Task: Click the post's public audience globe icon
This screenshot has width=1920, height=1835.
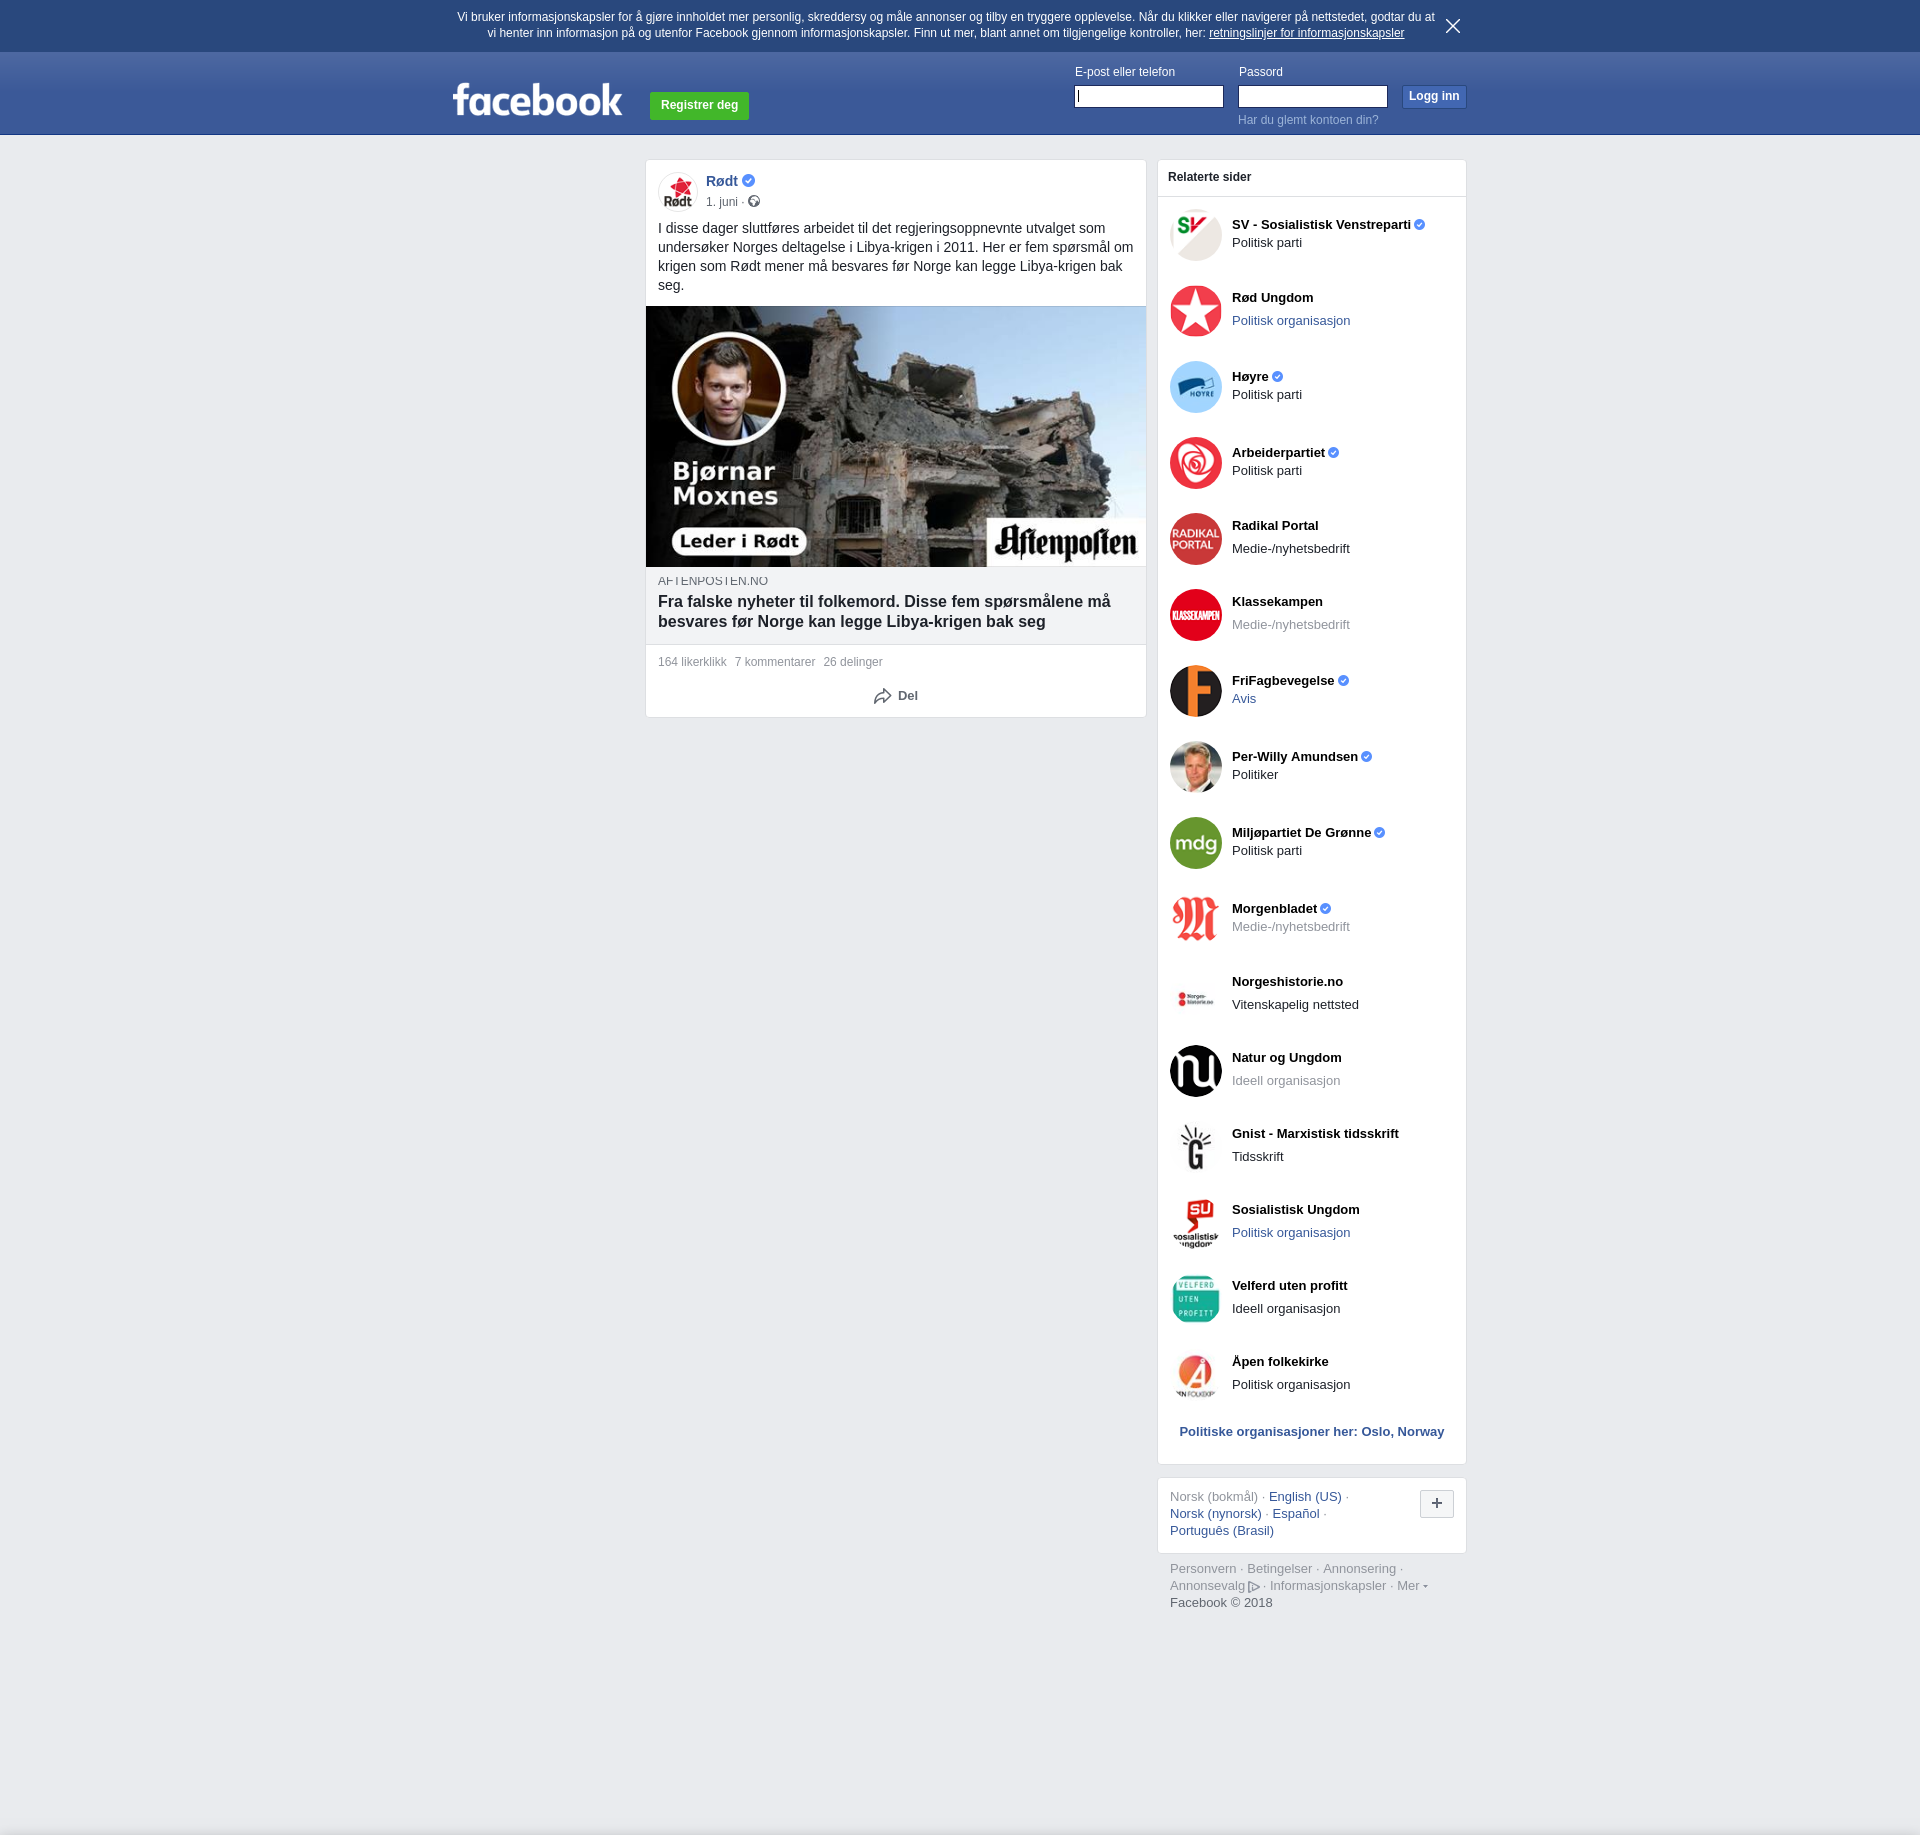Action: 754,202
